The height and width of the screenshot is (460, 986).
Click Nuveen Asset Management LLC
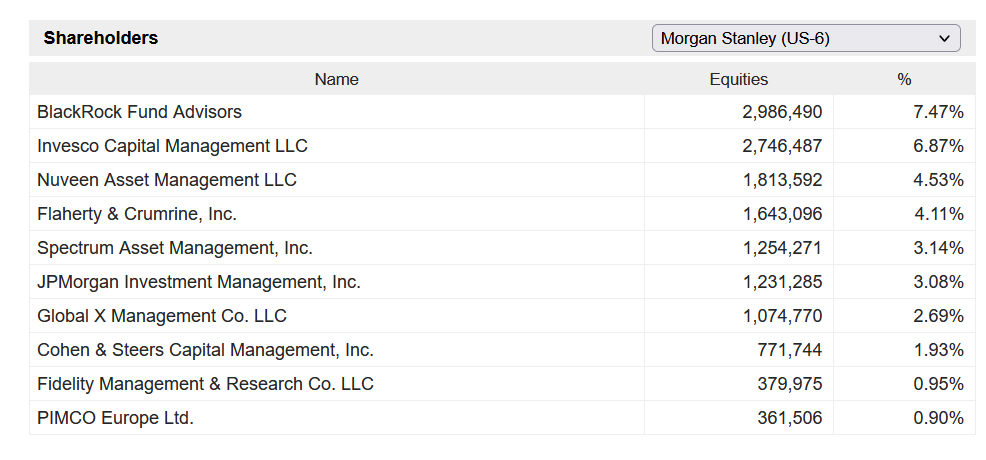click(167, 180)
